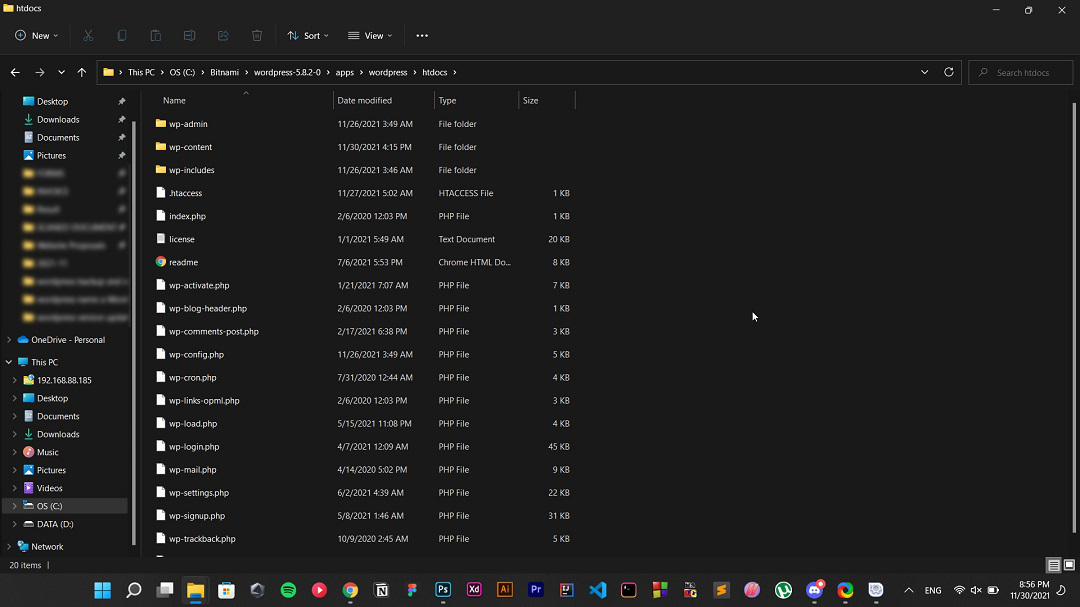The width and height of the screenshot is (1080, 607).
Task: Sort by the Type column header
Action: coord(476,101)
